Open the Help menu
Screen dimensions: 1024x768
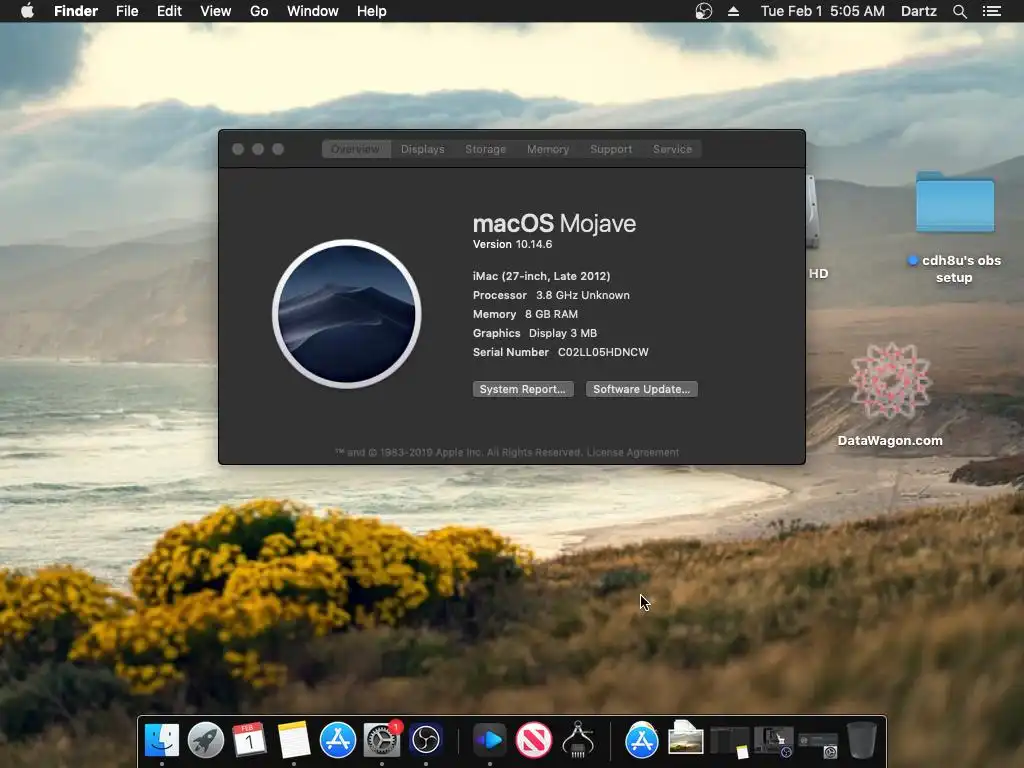tap(372, 11)
